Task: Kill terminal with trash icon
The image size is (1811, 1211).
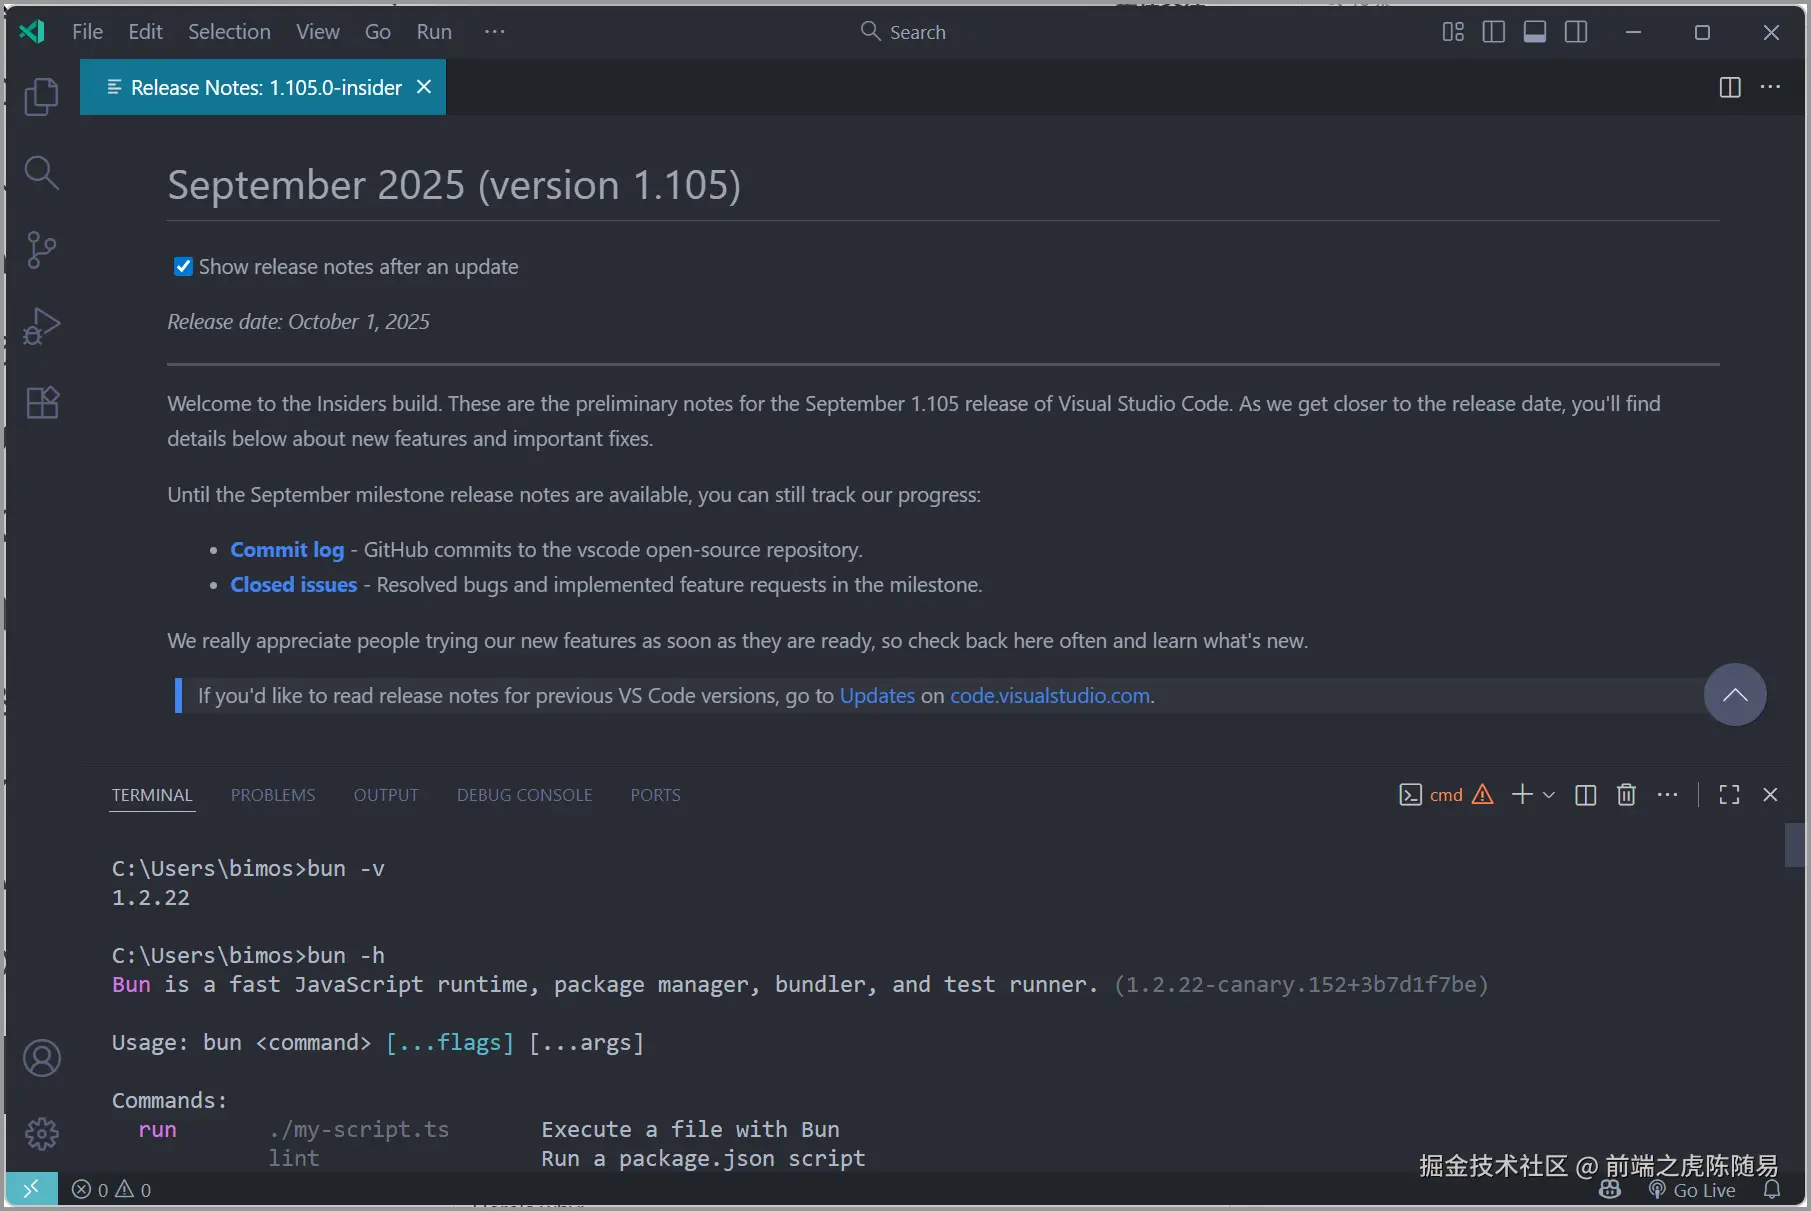Action: pos(1626,795)
